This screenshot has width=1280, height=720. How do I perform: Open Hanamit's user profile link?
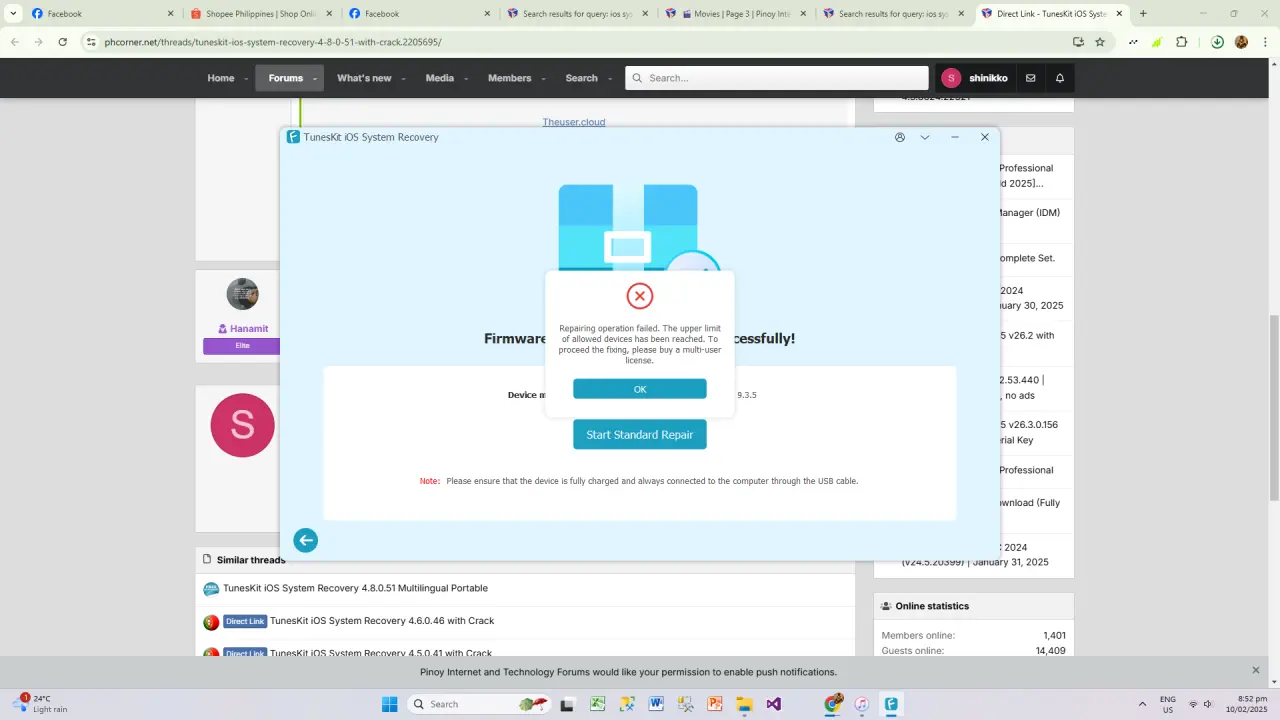[x=249, y=328]
